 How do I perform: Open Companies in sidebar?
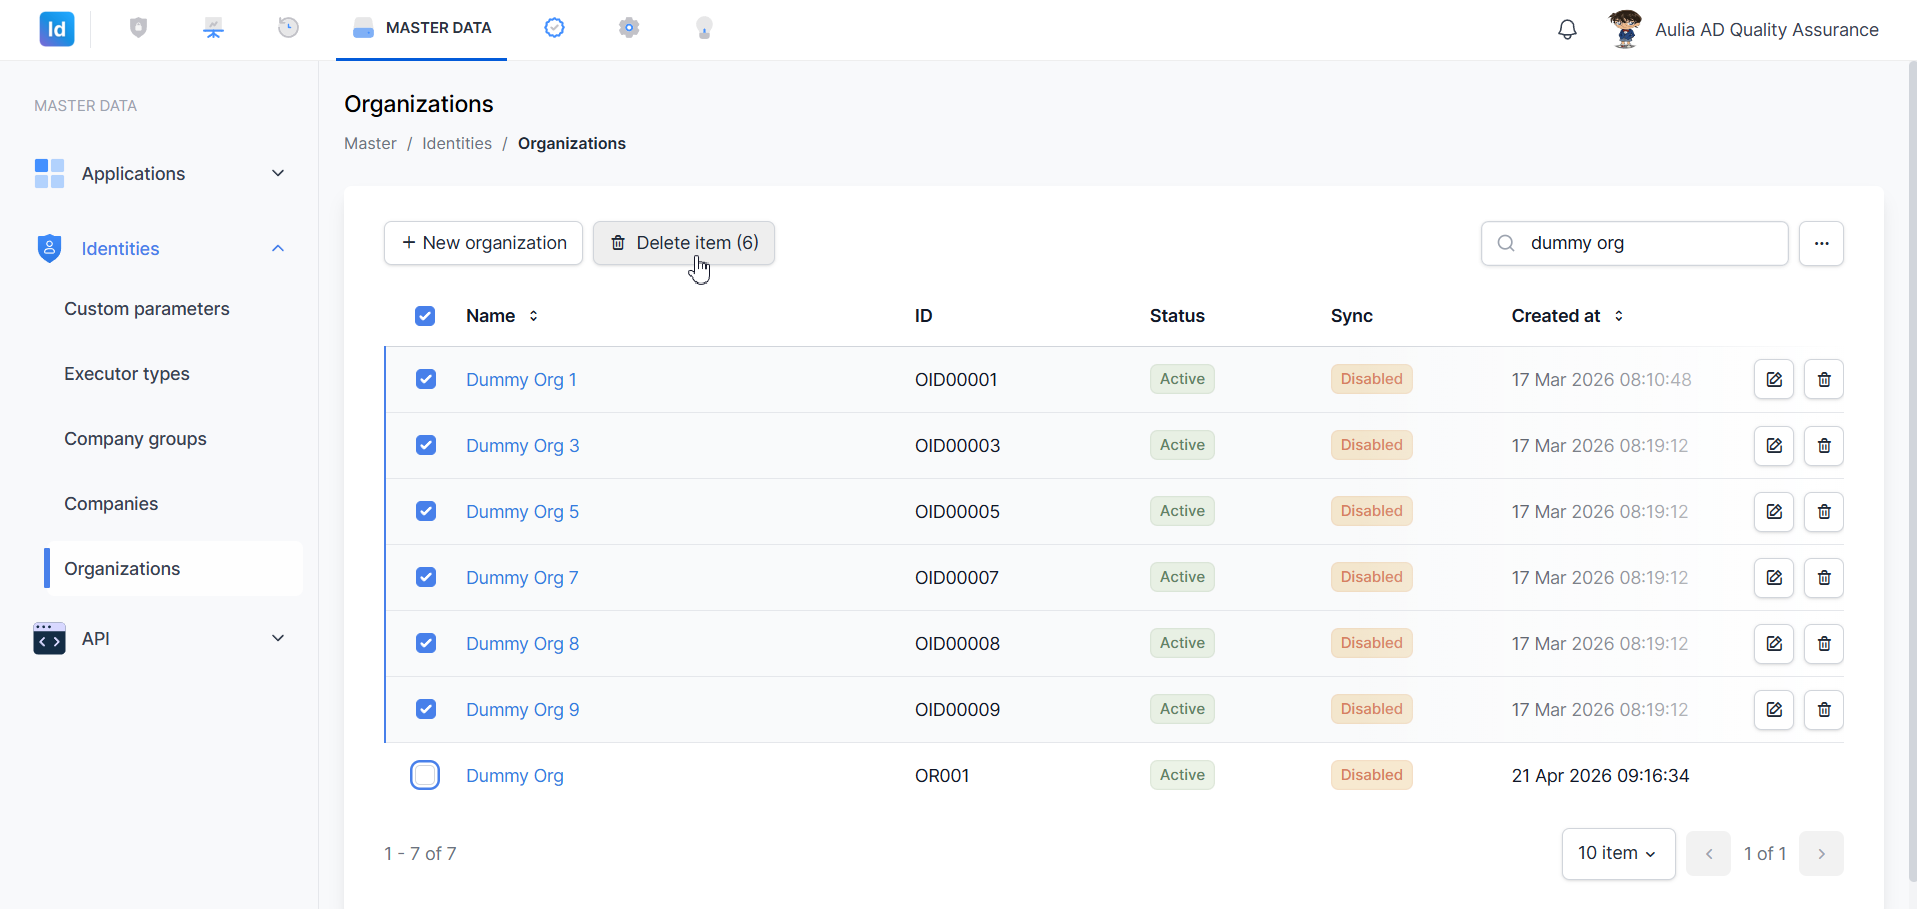click(x=111, y=504)
